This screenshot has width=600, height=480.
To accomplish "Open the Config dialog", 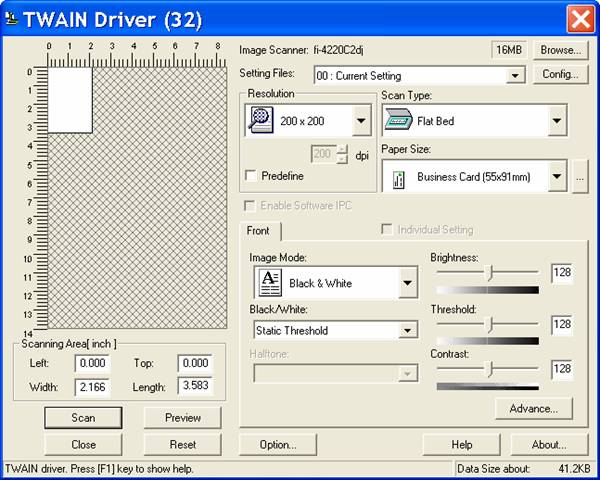I will pos(560,74).
